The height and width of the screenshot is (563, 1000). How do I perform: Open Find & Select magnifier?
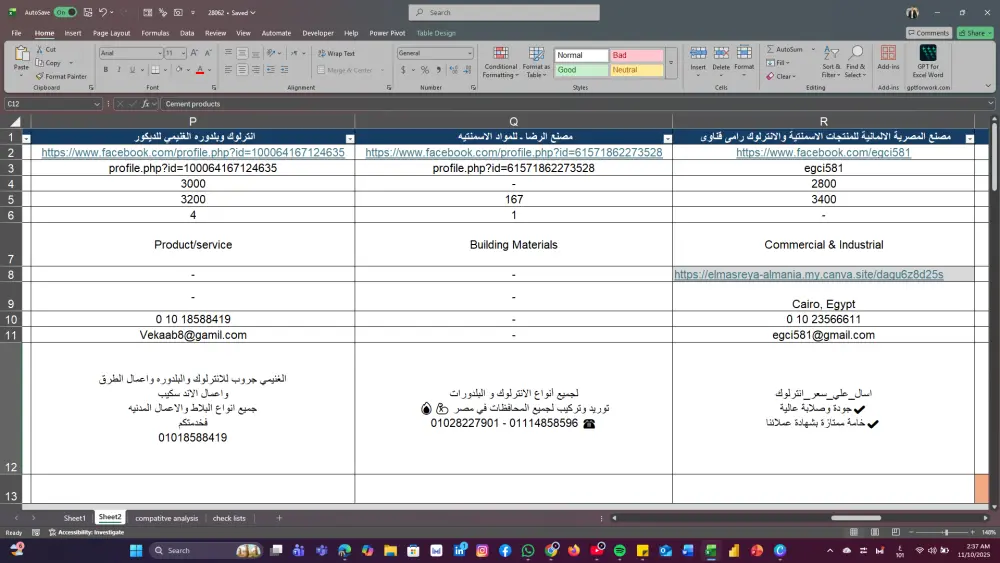click(856, 53)
